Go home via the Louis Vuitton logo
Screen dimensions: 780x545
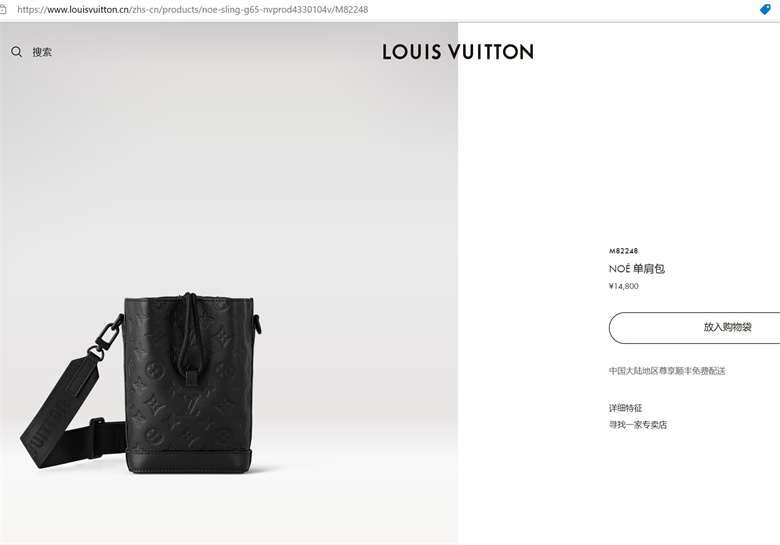coord(458,52)
